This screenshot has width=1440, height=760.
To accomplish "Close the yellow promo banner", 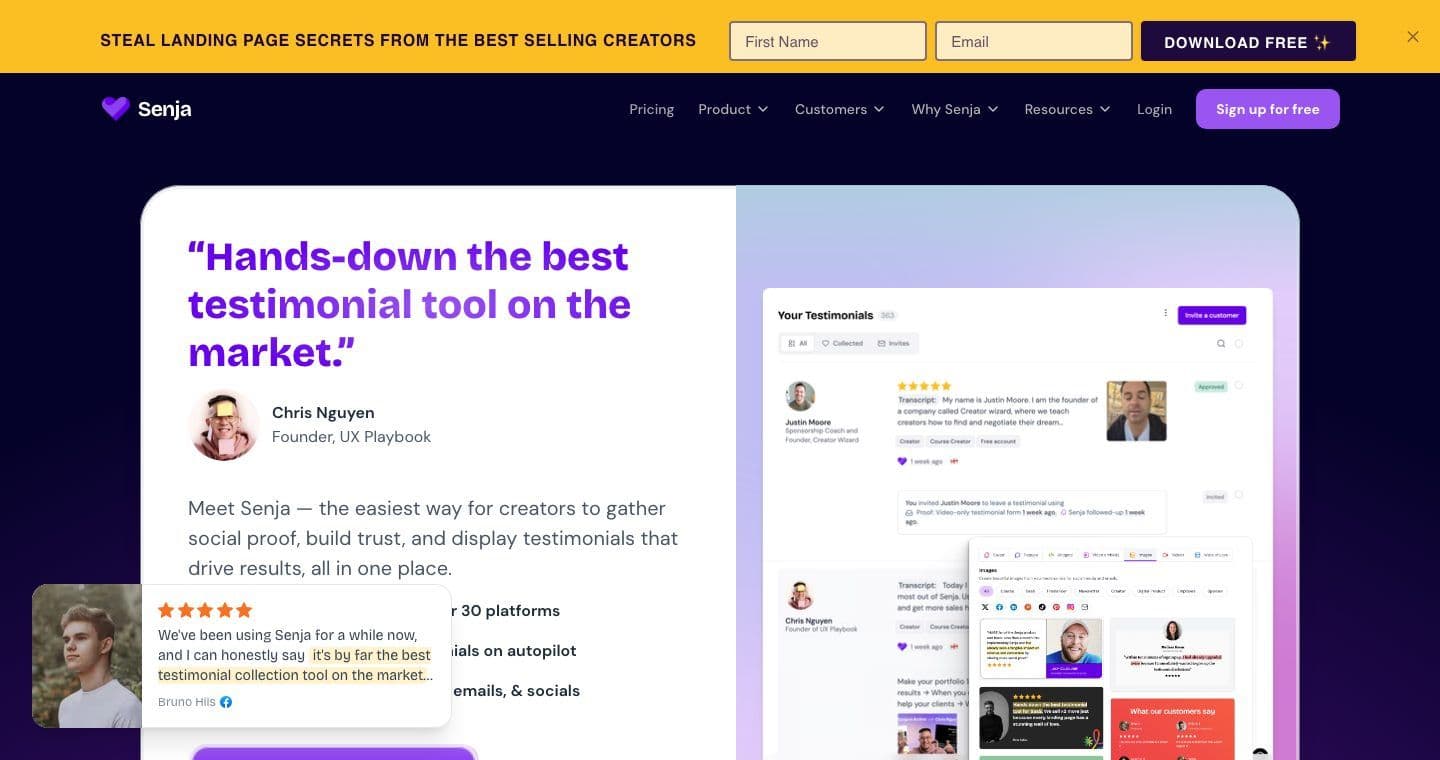I will (x=1412, y=37).
